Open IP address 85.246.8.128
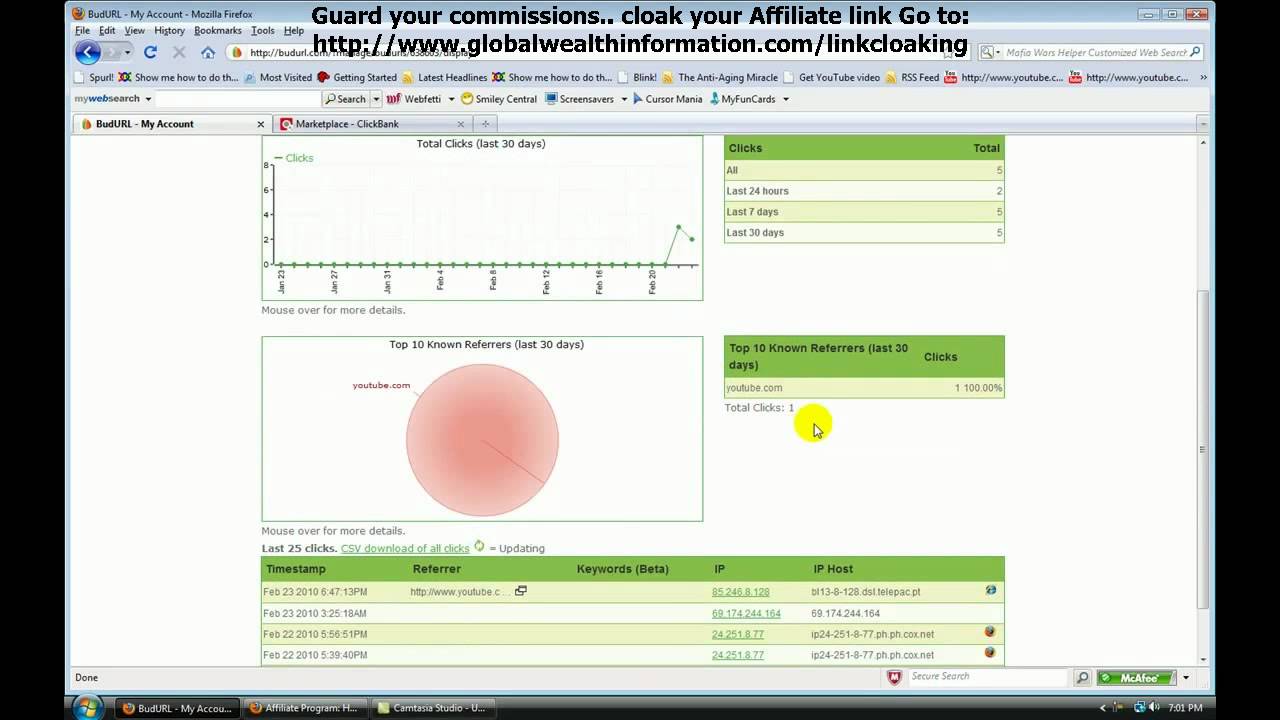Viewport: 1280px width, 720px height. click(x=740, y=592)
